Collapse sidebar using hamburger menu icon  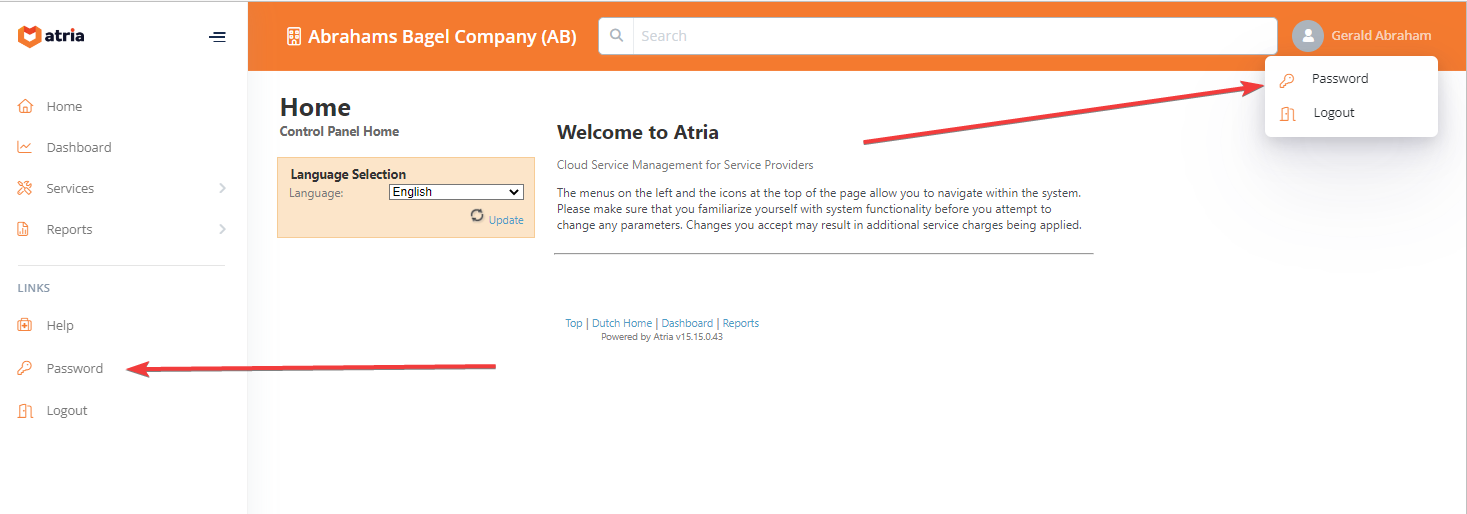point(217,37)
